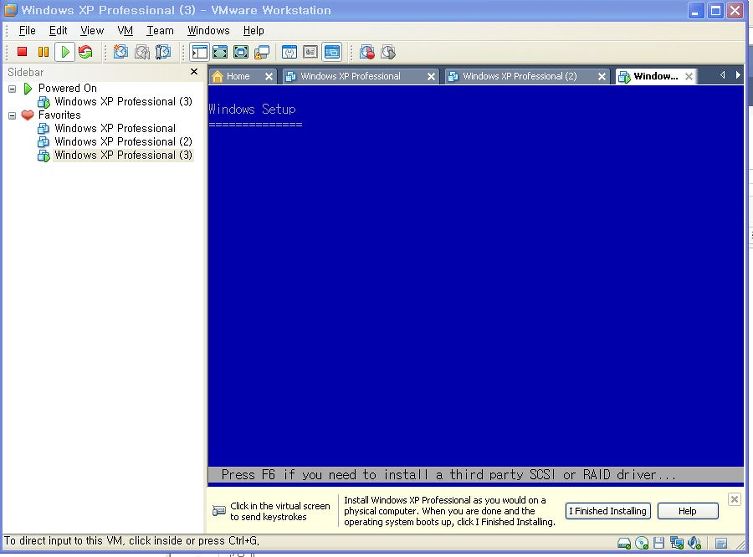The height and width of the screenshot is (557, 753).
Task: Close the Windows XP Professional (2) tab
Action: (x=602, y=76)
